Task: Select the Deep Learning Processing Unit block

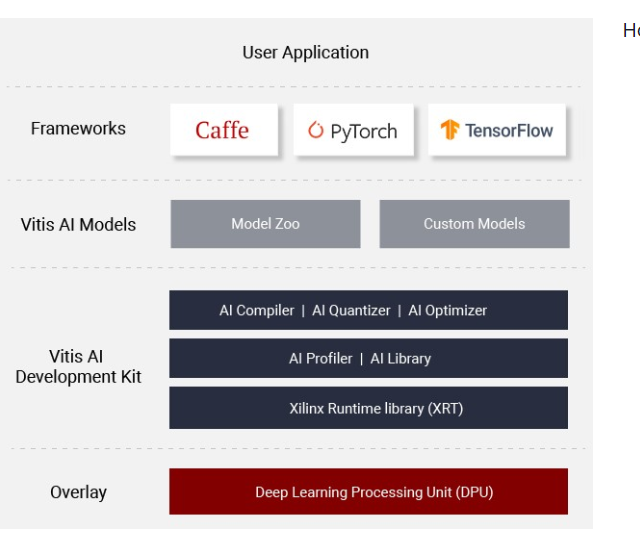Action: coord(368,492)
